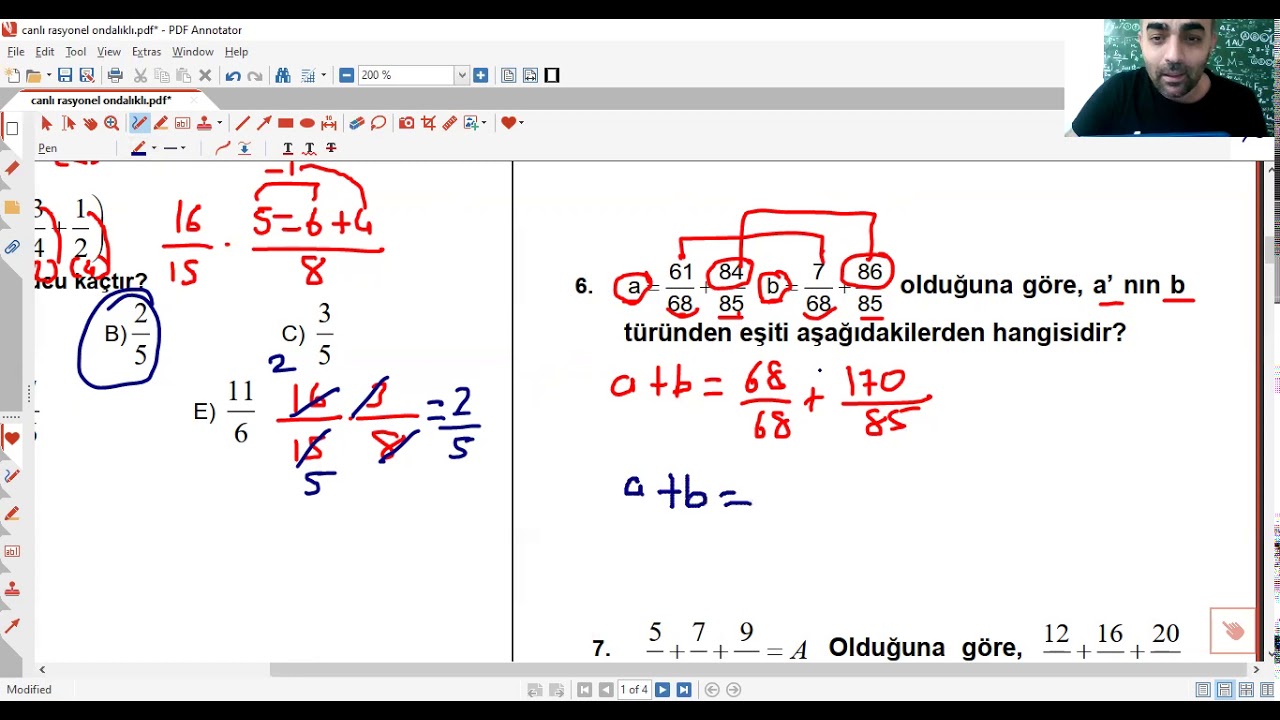Select the Rectangle shape tool

tap(285, 123)
